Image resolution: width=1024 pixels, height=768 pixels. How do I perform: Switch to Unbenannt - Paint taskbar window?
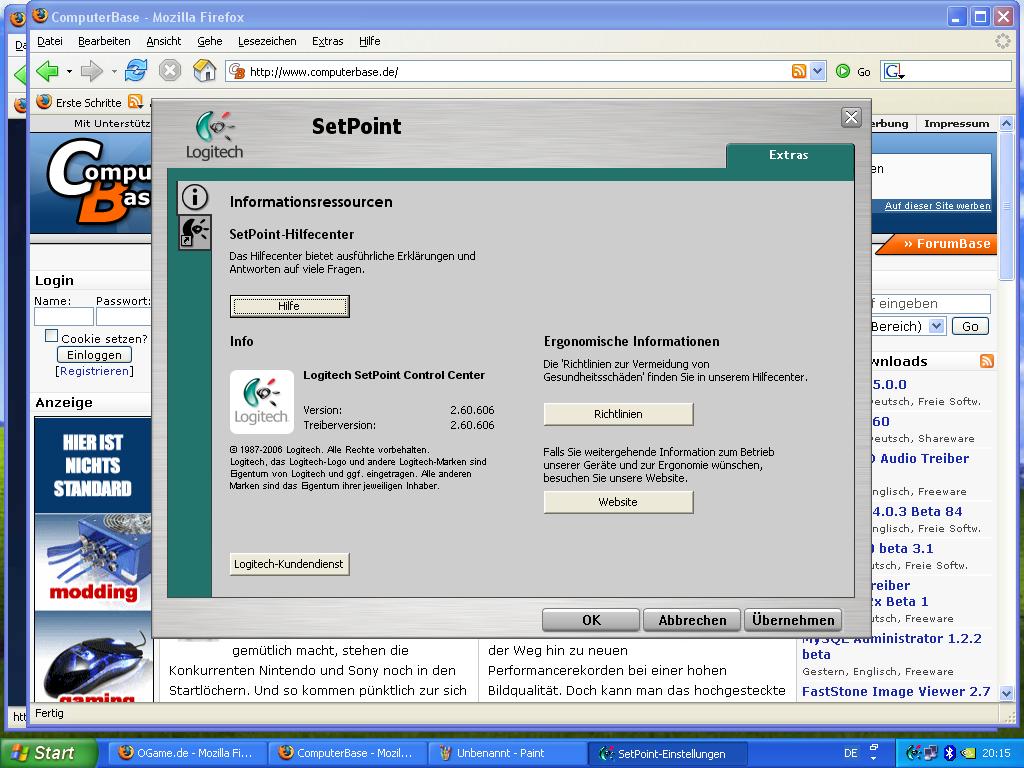pos(506,753)
